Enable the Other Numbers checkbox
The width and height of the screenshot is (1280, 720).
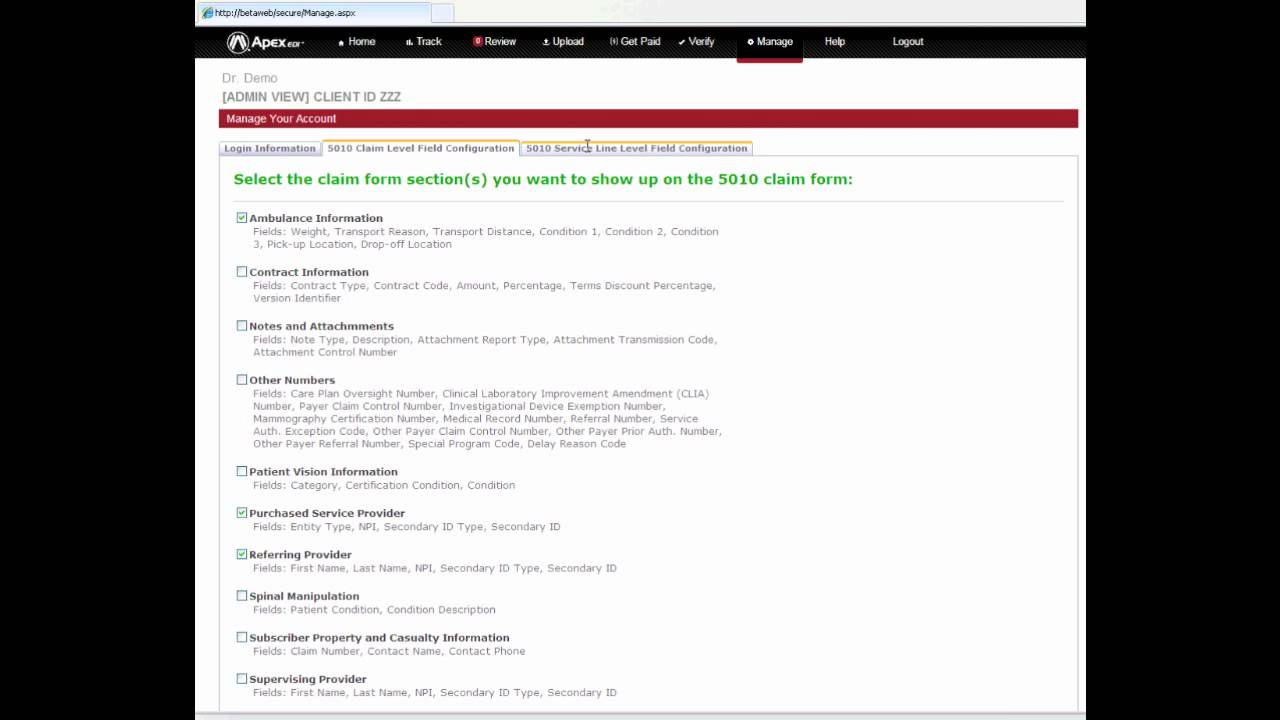[x=242, y=379]
